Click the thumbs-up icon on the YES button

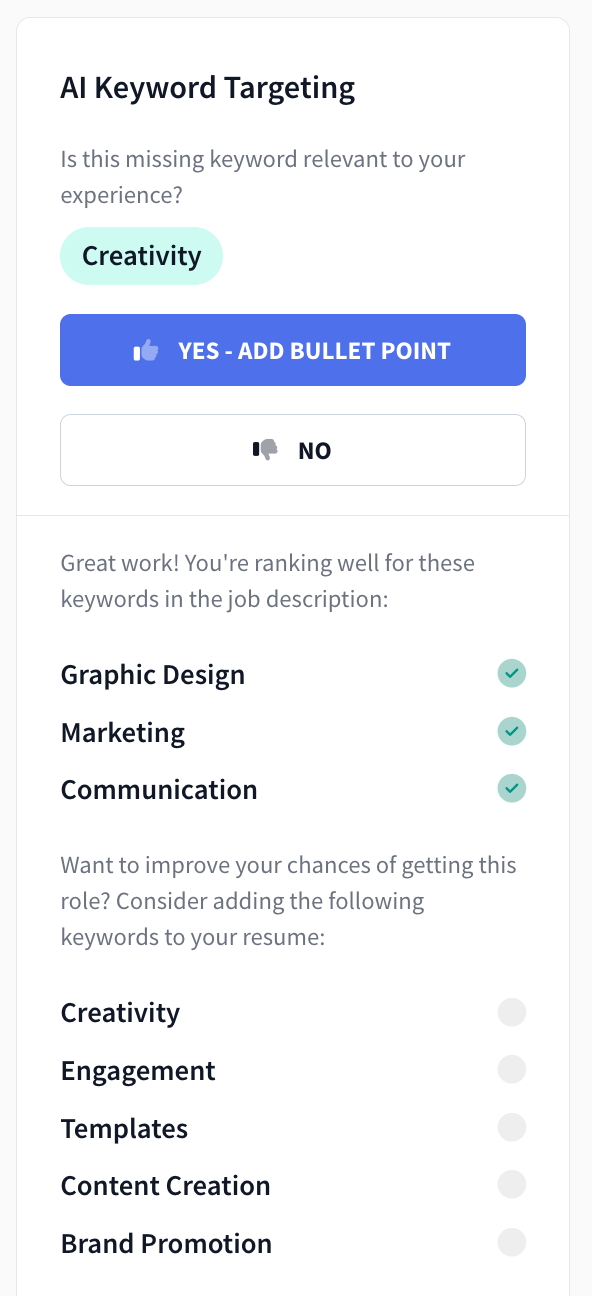pyautogui.click(x=144, y=349)
